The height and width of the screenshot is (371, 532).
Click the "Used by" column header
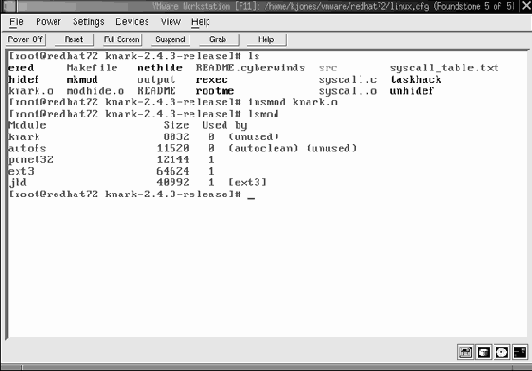click(x=224, y=125)
